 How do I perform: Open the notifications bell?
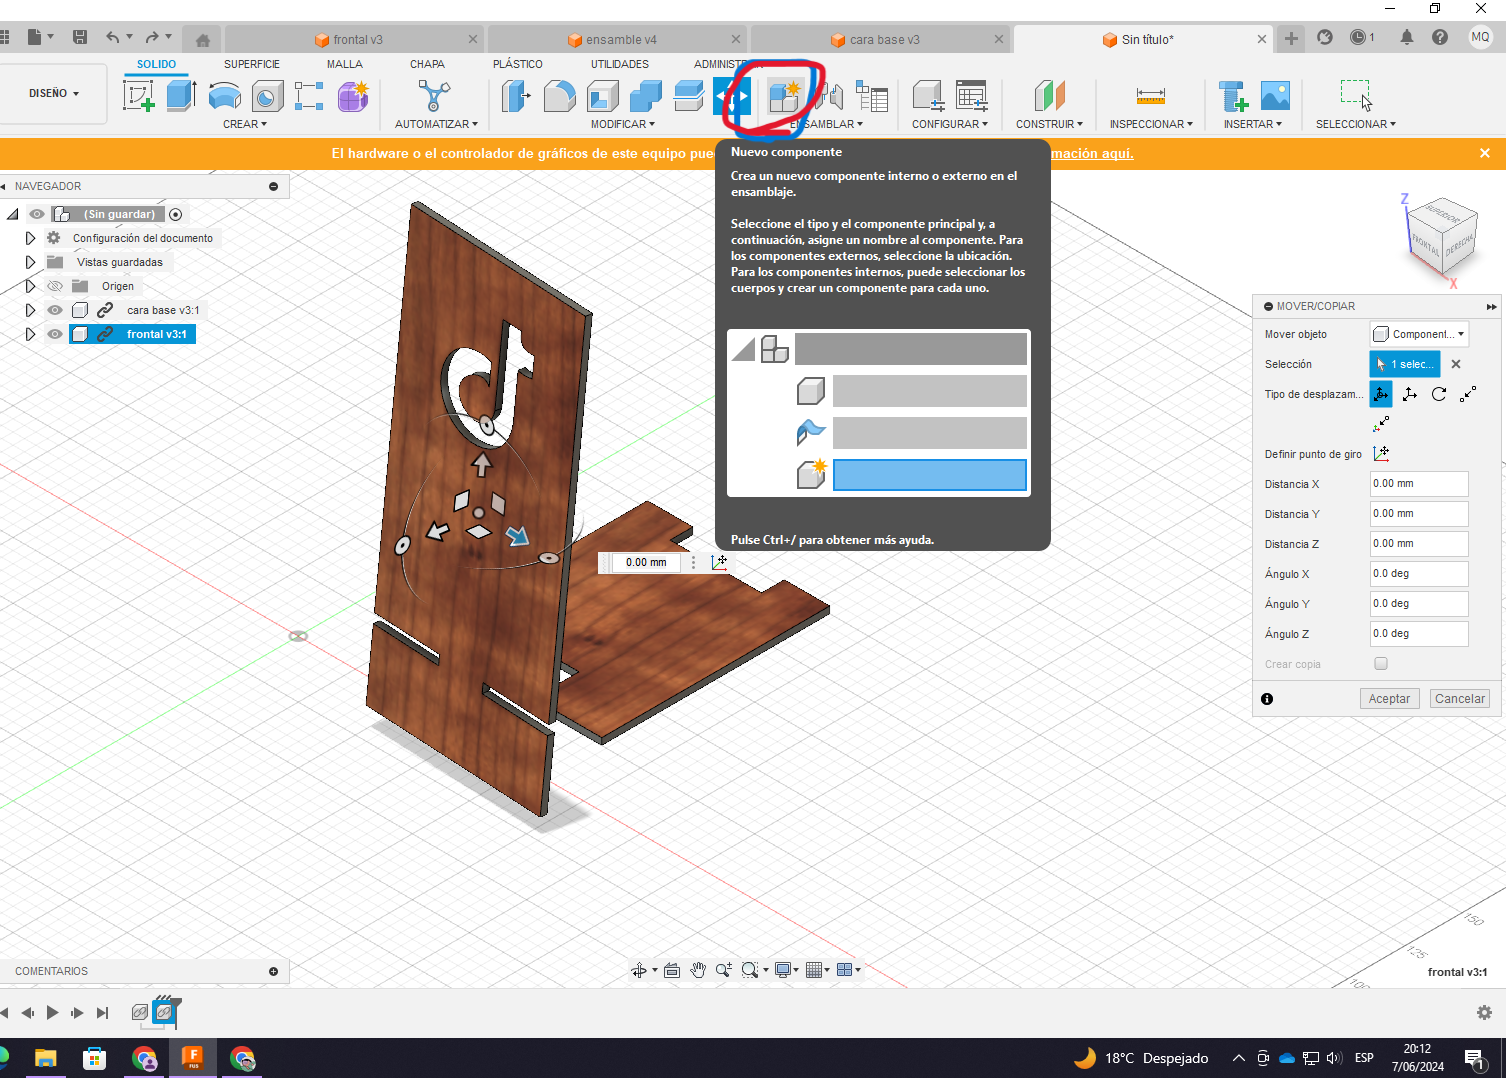[x=1407, y=37]
